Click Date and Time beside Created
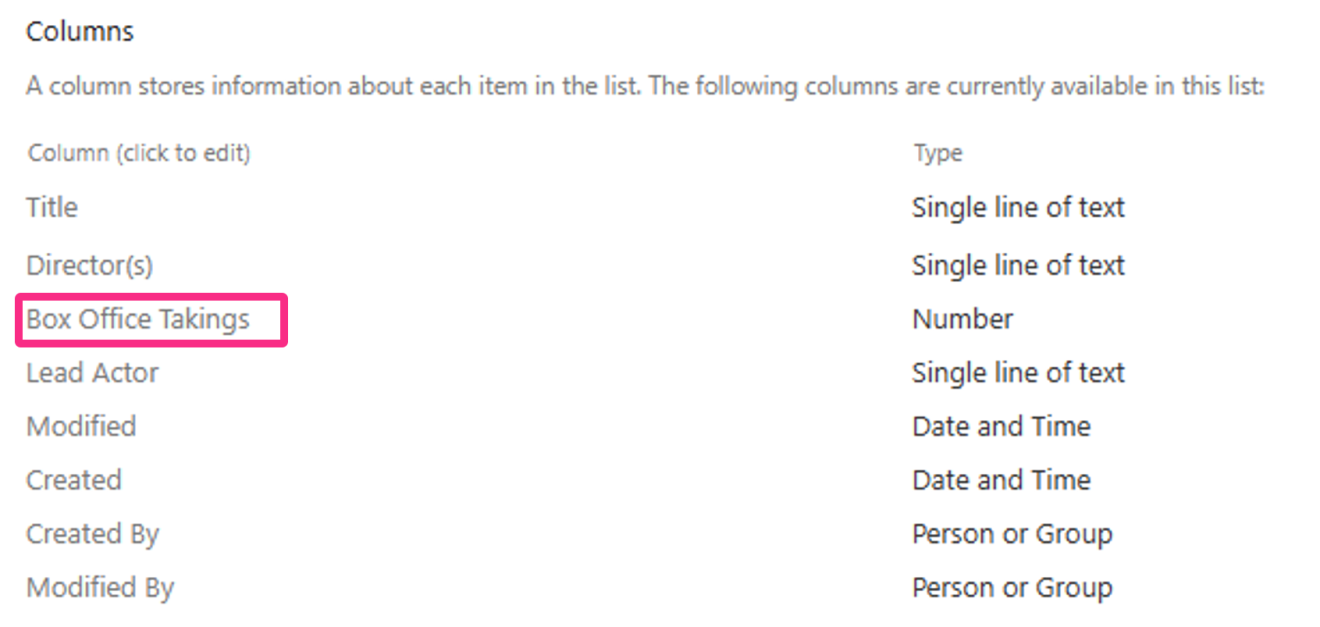 pos(1001,480)
